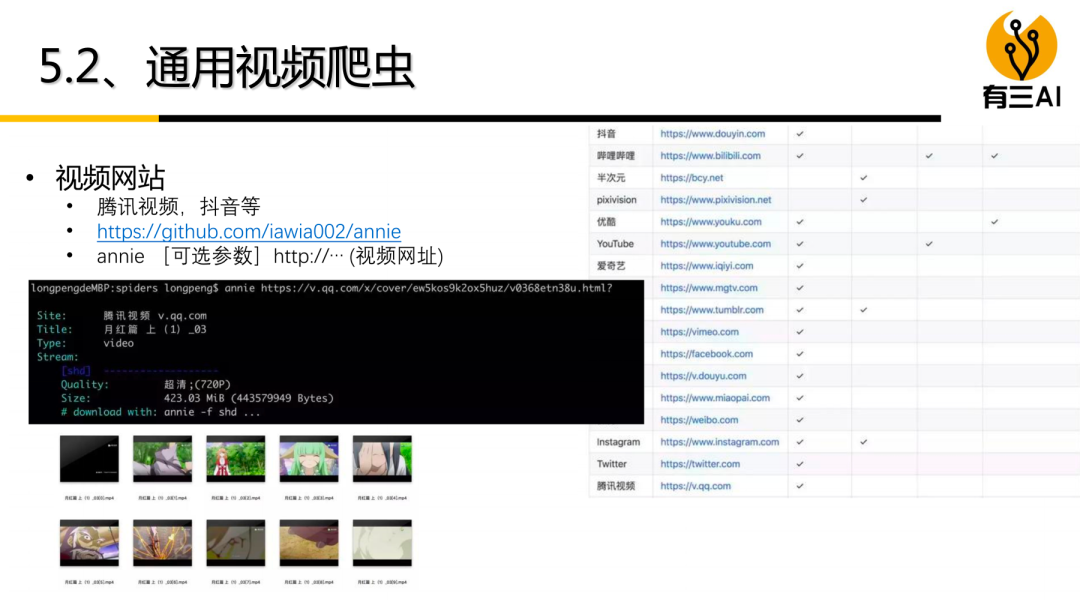Open the red-dress girl forest thumbnail

coord(236,459)
